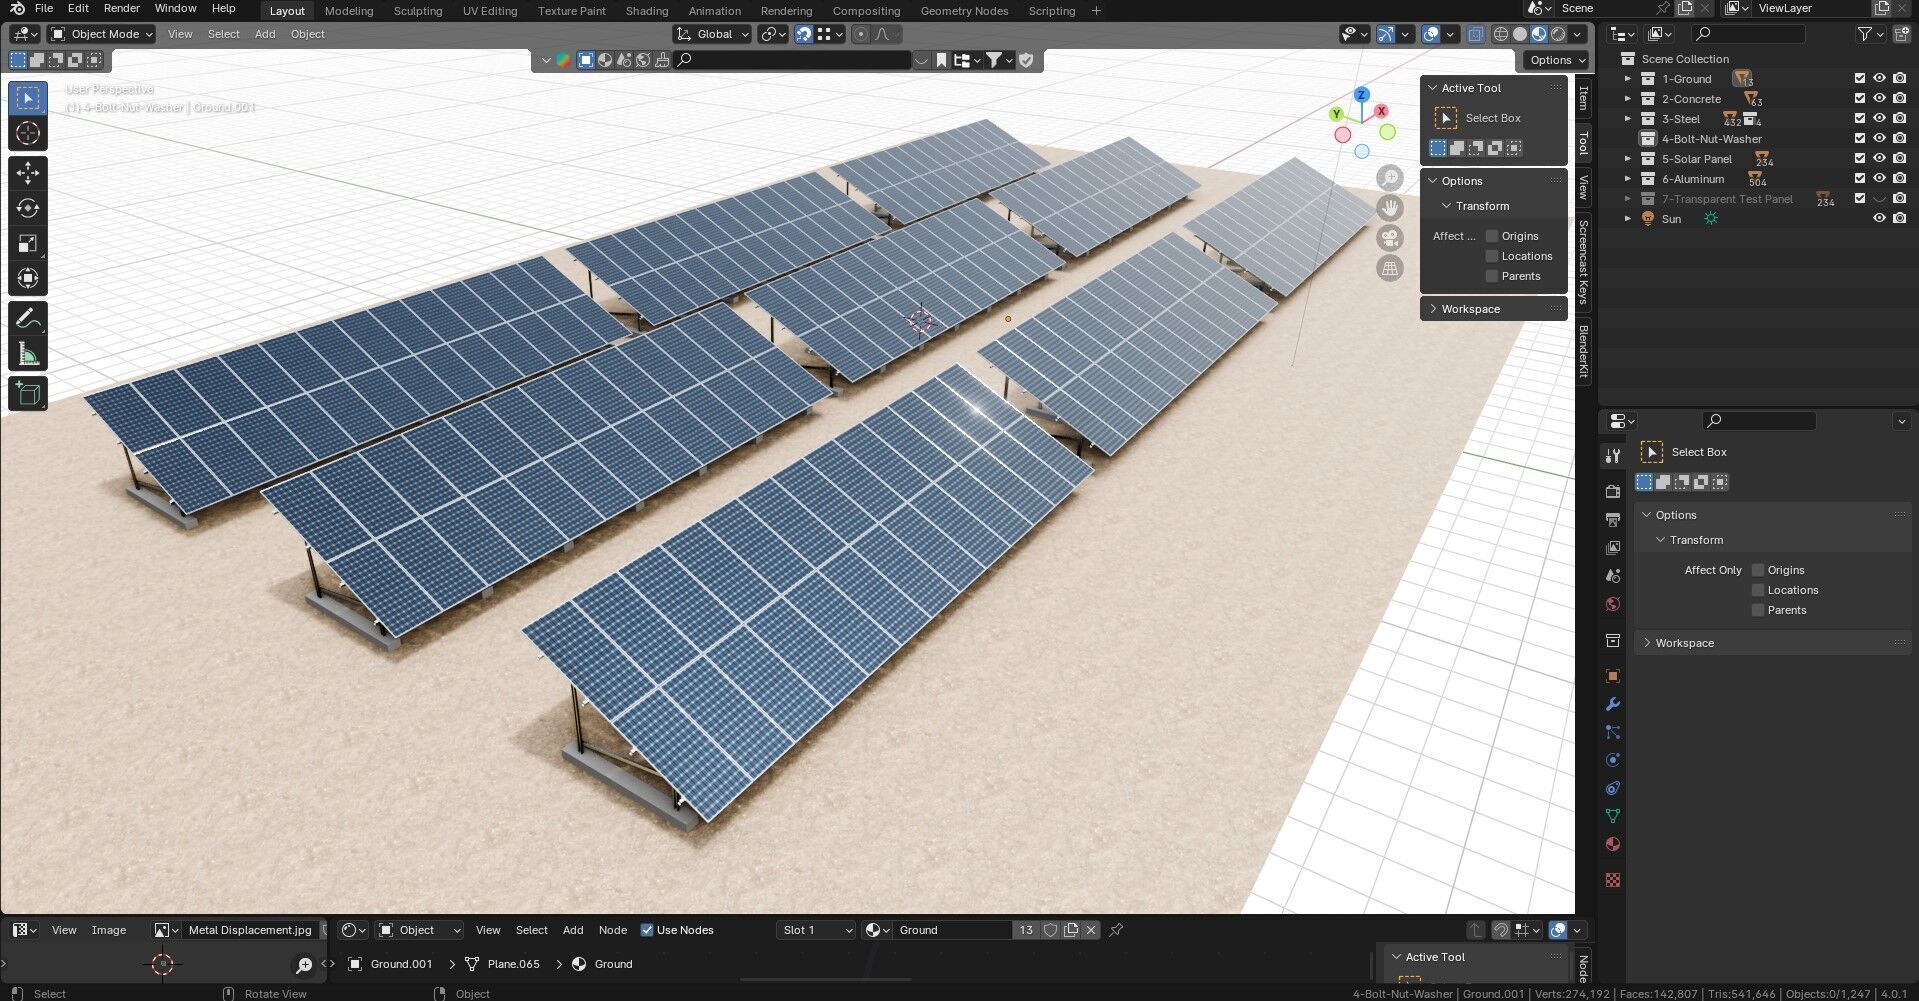Open the outliner filter dropdown
Screen dimensions: 1919x1001
(x=1869, y=34)
